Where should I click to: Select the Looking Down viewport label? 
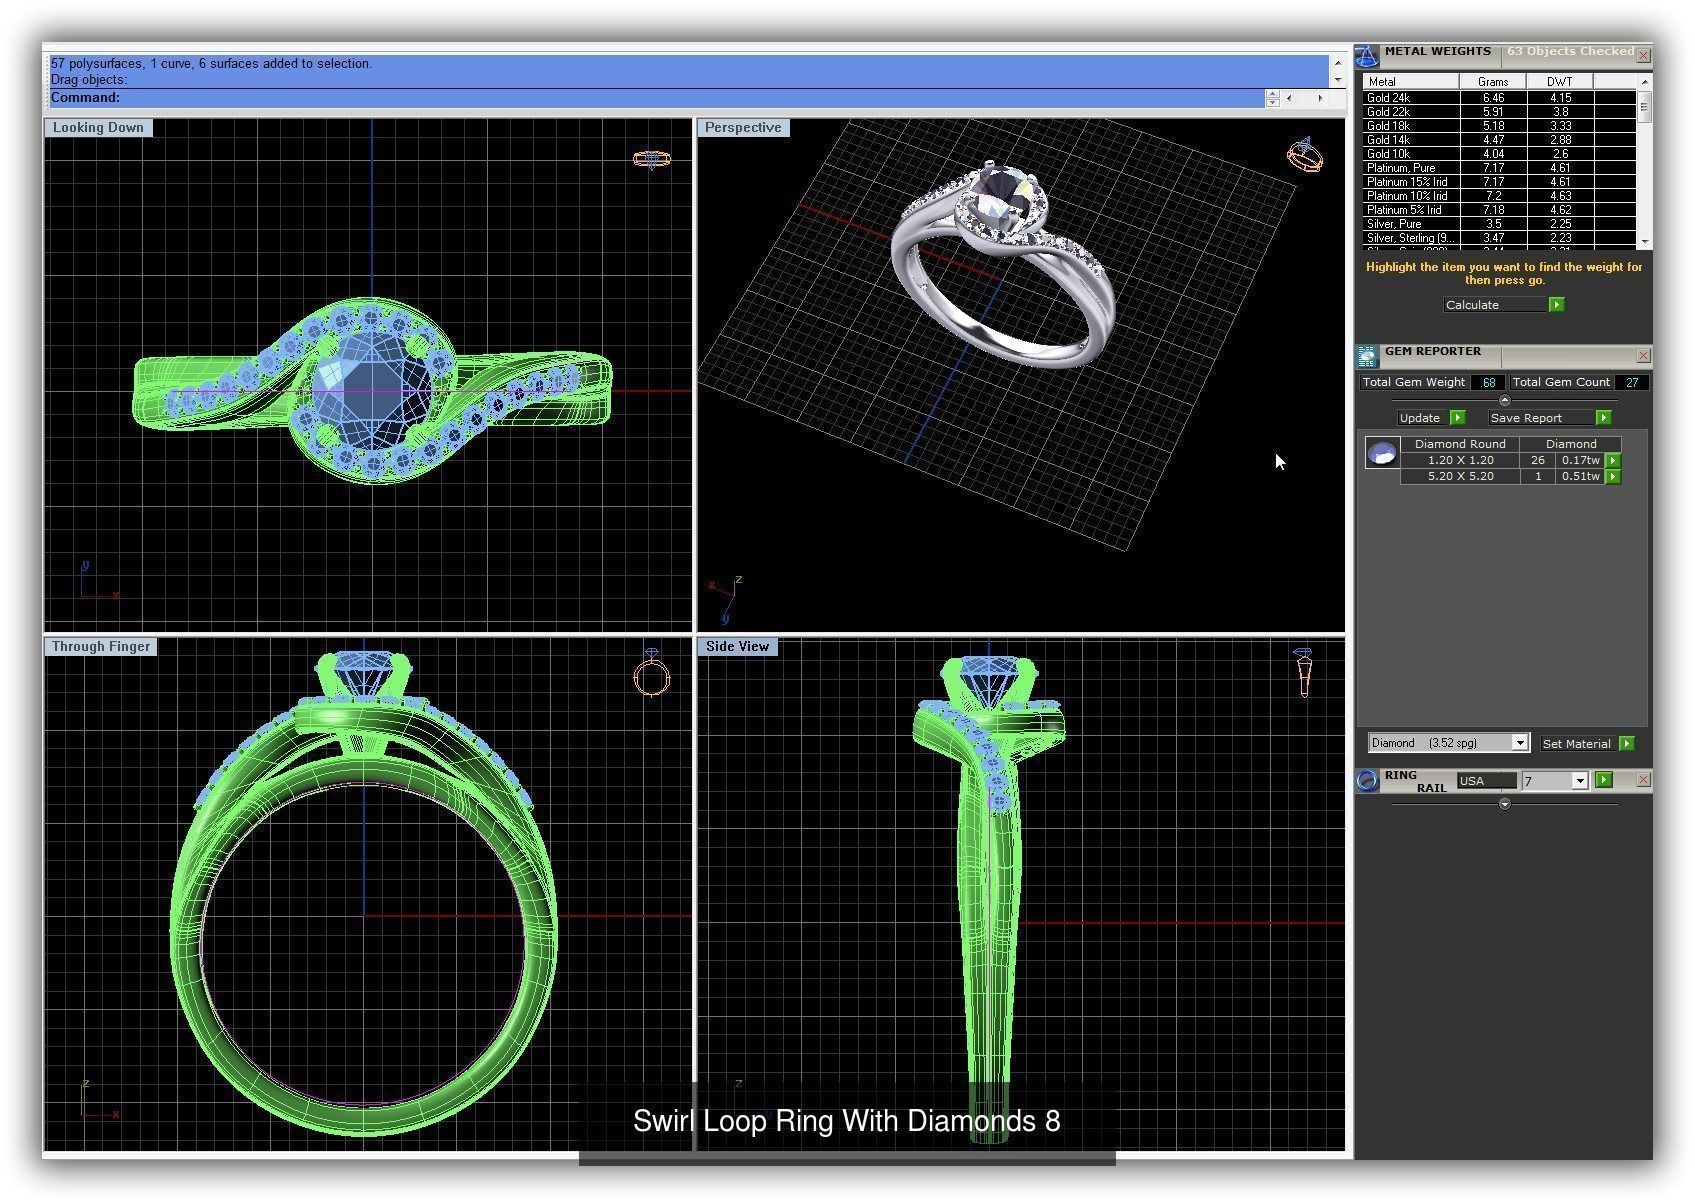pyautogui.click(x=98, y=128)
